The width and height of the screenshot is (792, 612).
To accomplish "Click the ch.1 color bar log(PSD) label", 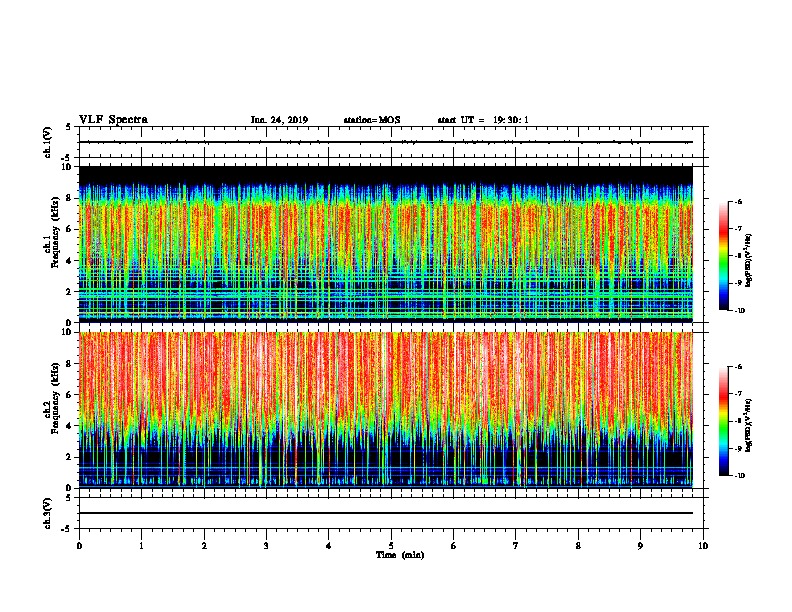I will [749, 261].
